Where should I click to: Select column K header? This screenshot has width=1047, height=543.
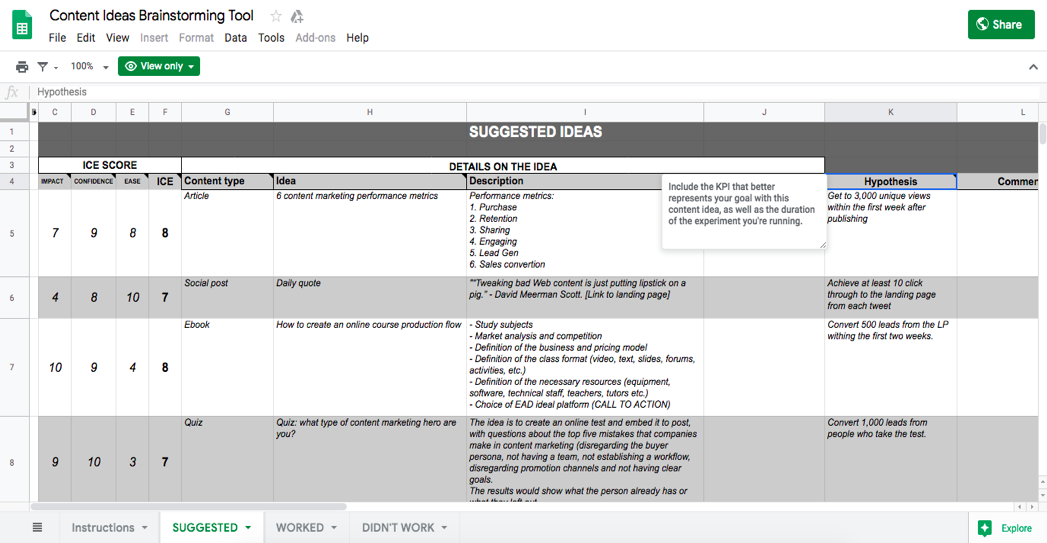click(890, 112)
